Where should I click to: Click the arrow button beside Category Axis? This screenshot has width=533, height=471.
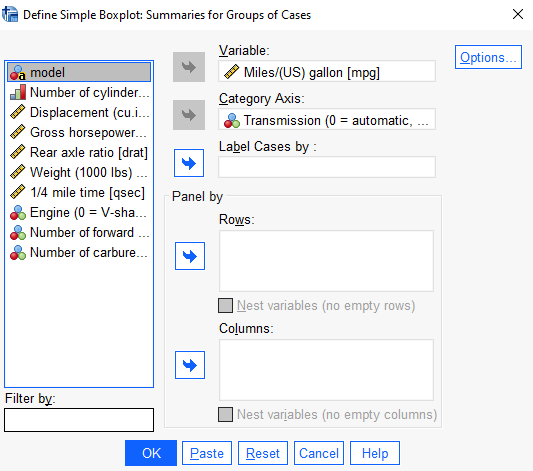(189, 115)
